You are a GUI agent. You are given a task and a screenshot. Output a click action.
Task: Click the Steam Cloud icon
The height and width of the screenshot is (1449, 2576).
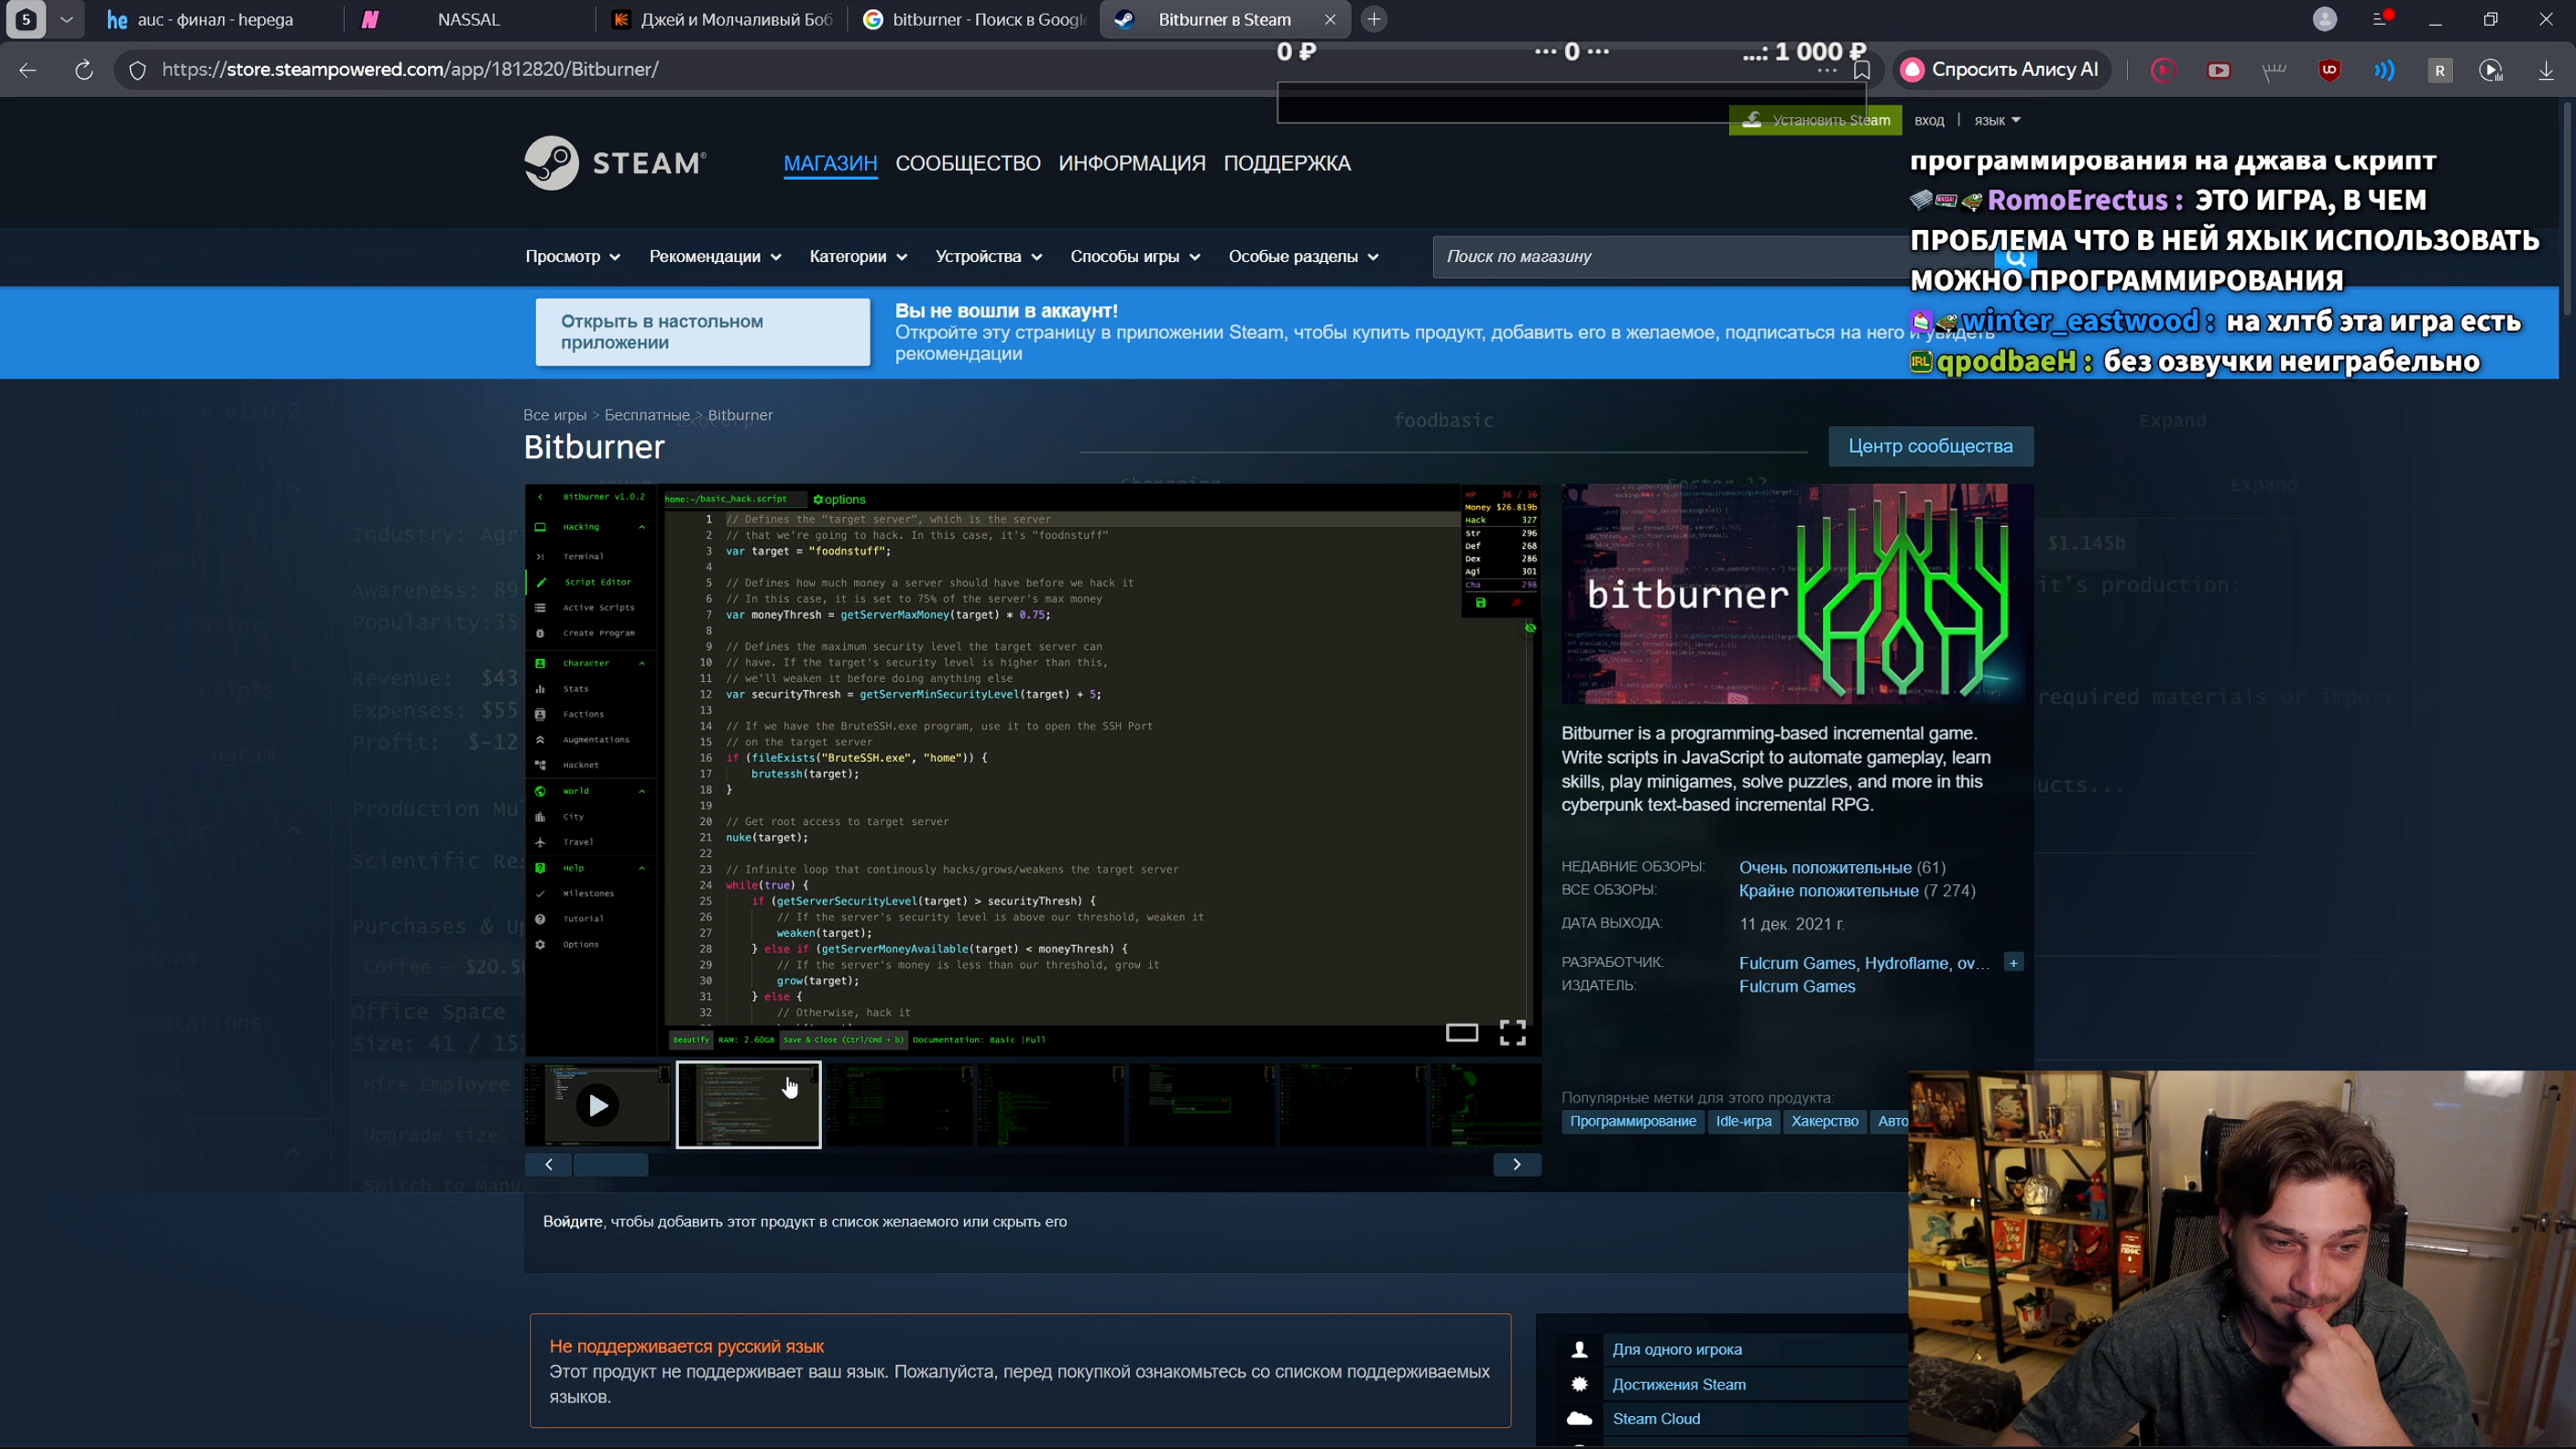coord(1580,1418)
